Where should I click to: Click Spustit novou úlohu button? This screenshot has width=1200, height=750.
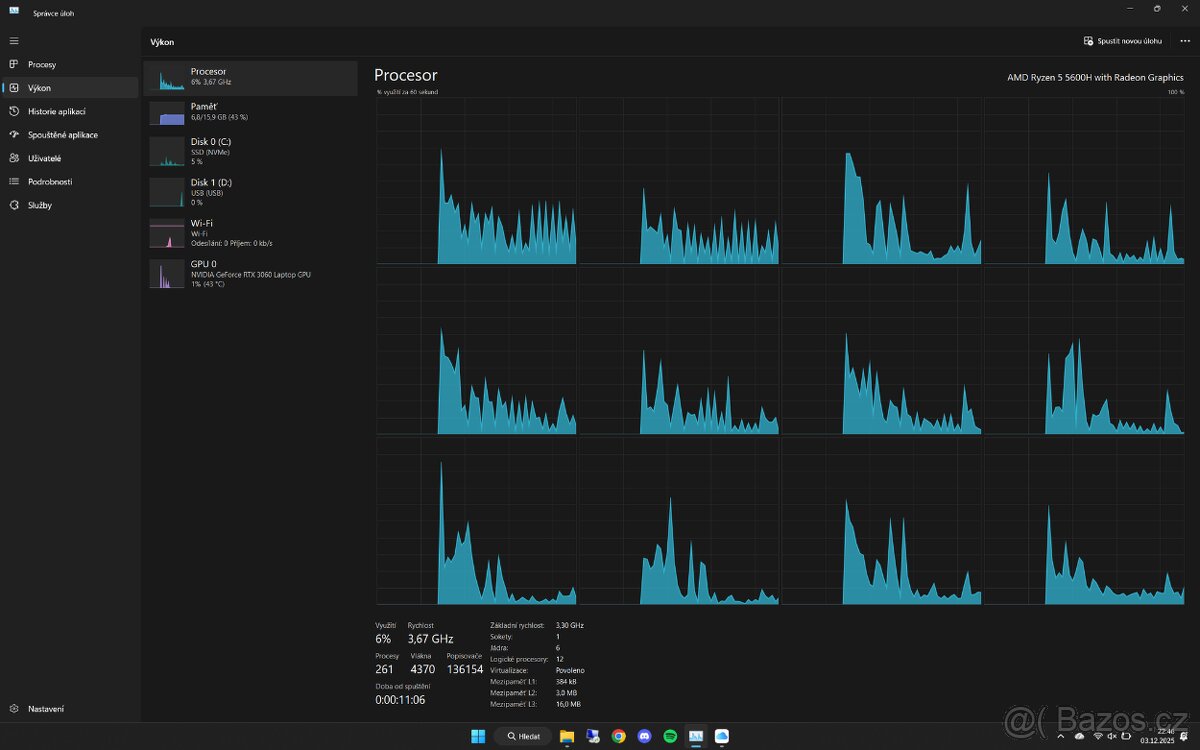pyautogui.click(x=1122, y=41)
